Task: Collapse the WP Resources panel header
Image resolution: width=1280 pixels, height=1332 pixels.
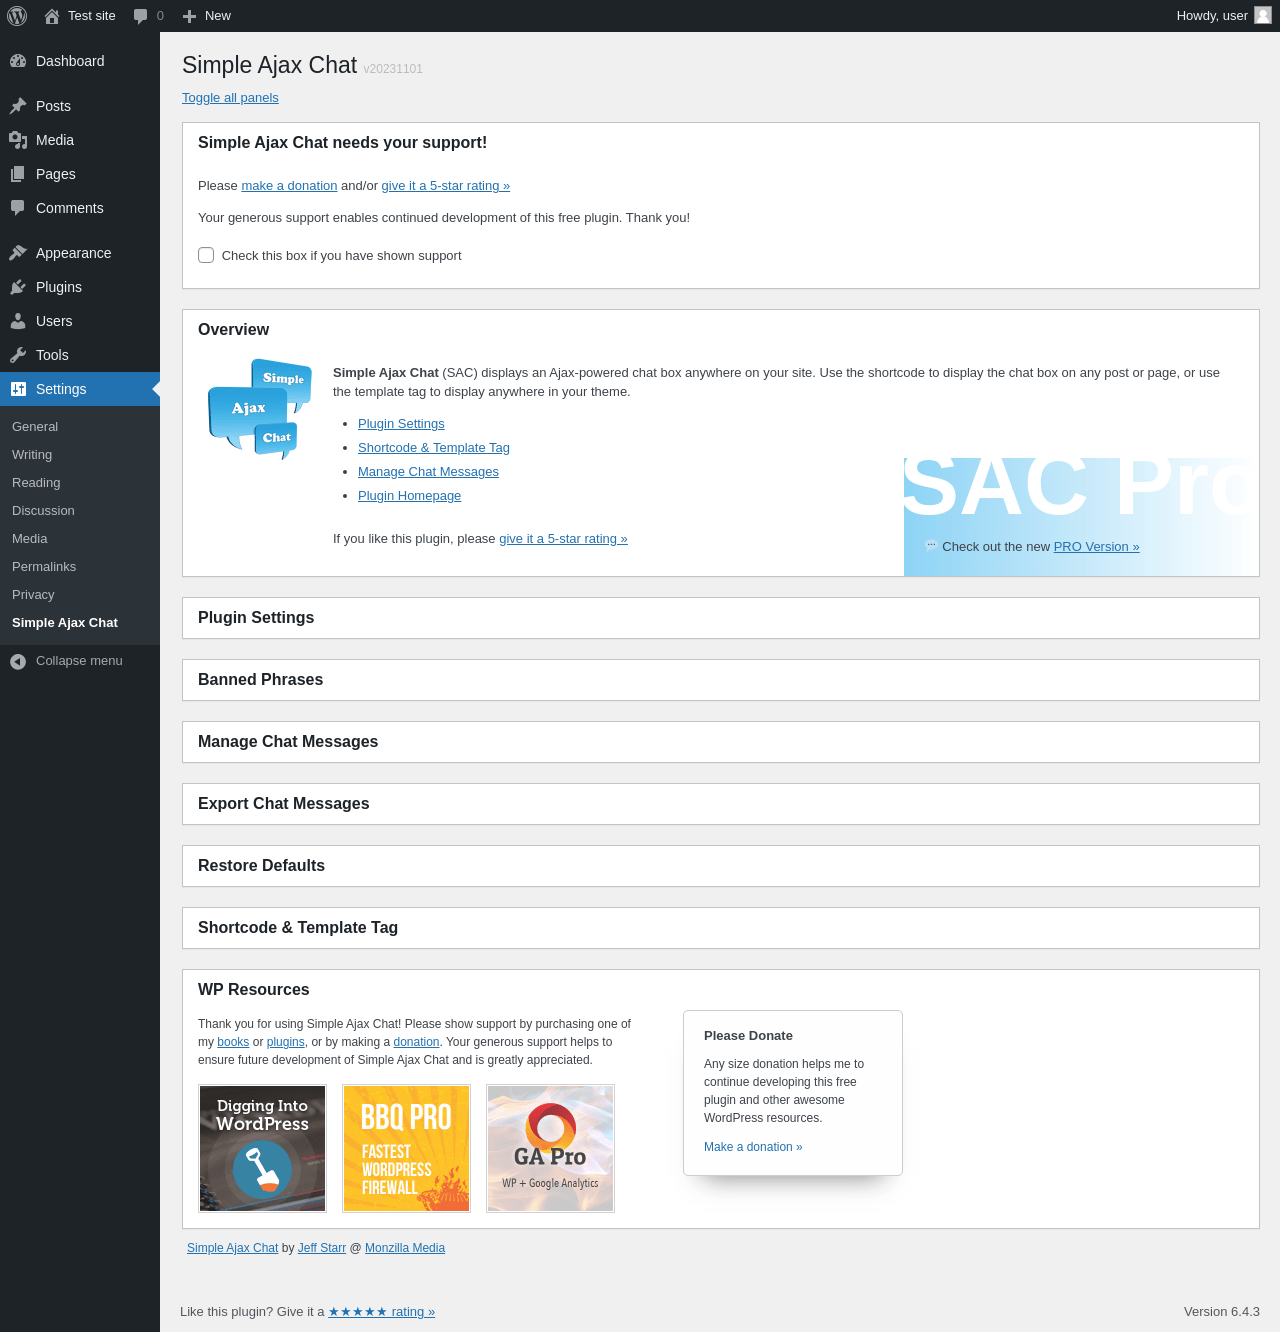Action: pyautogui.click(x=720, y=990)
